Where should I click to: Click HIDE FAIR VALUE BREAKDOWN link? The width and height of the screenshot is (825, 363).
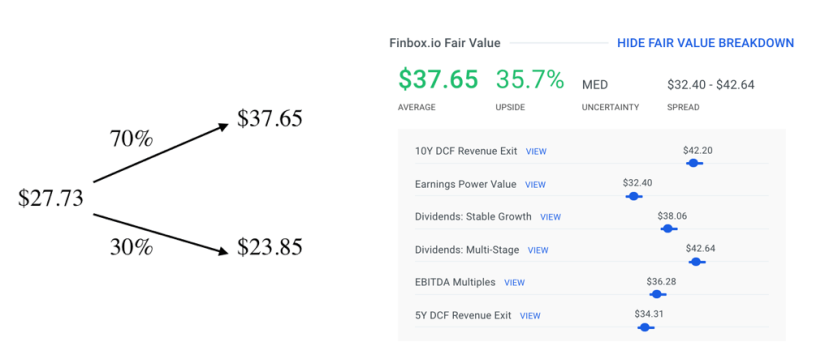pyautogui.click(x=705, y=43)
